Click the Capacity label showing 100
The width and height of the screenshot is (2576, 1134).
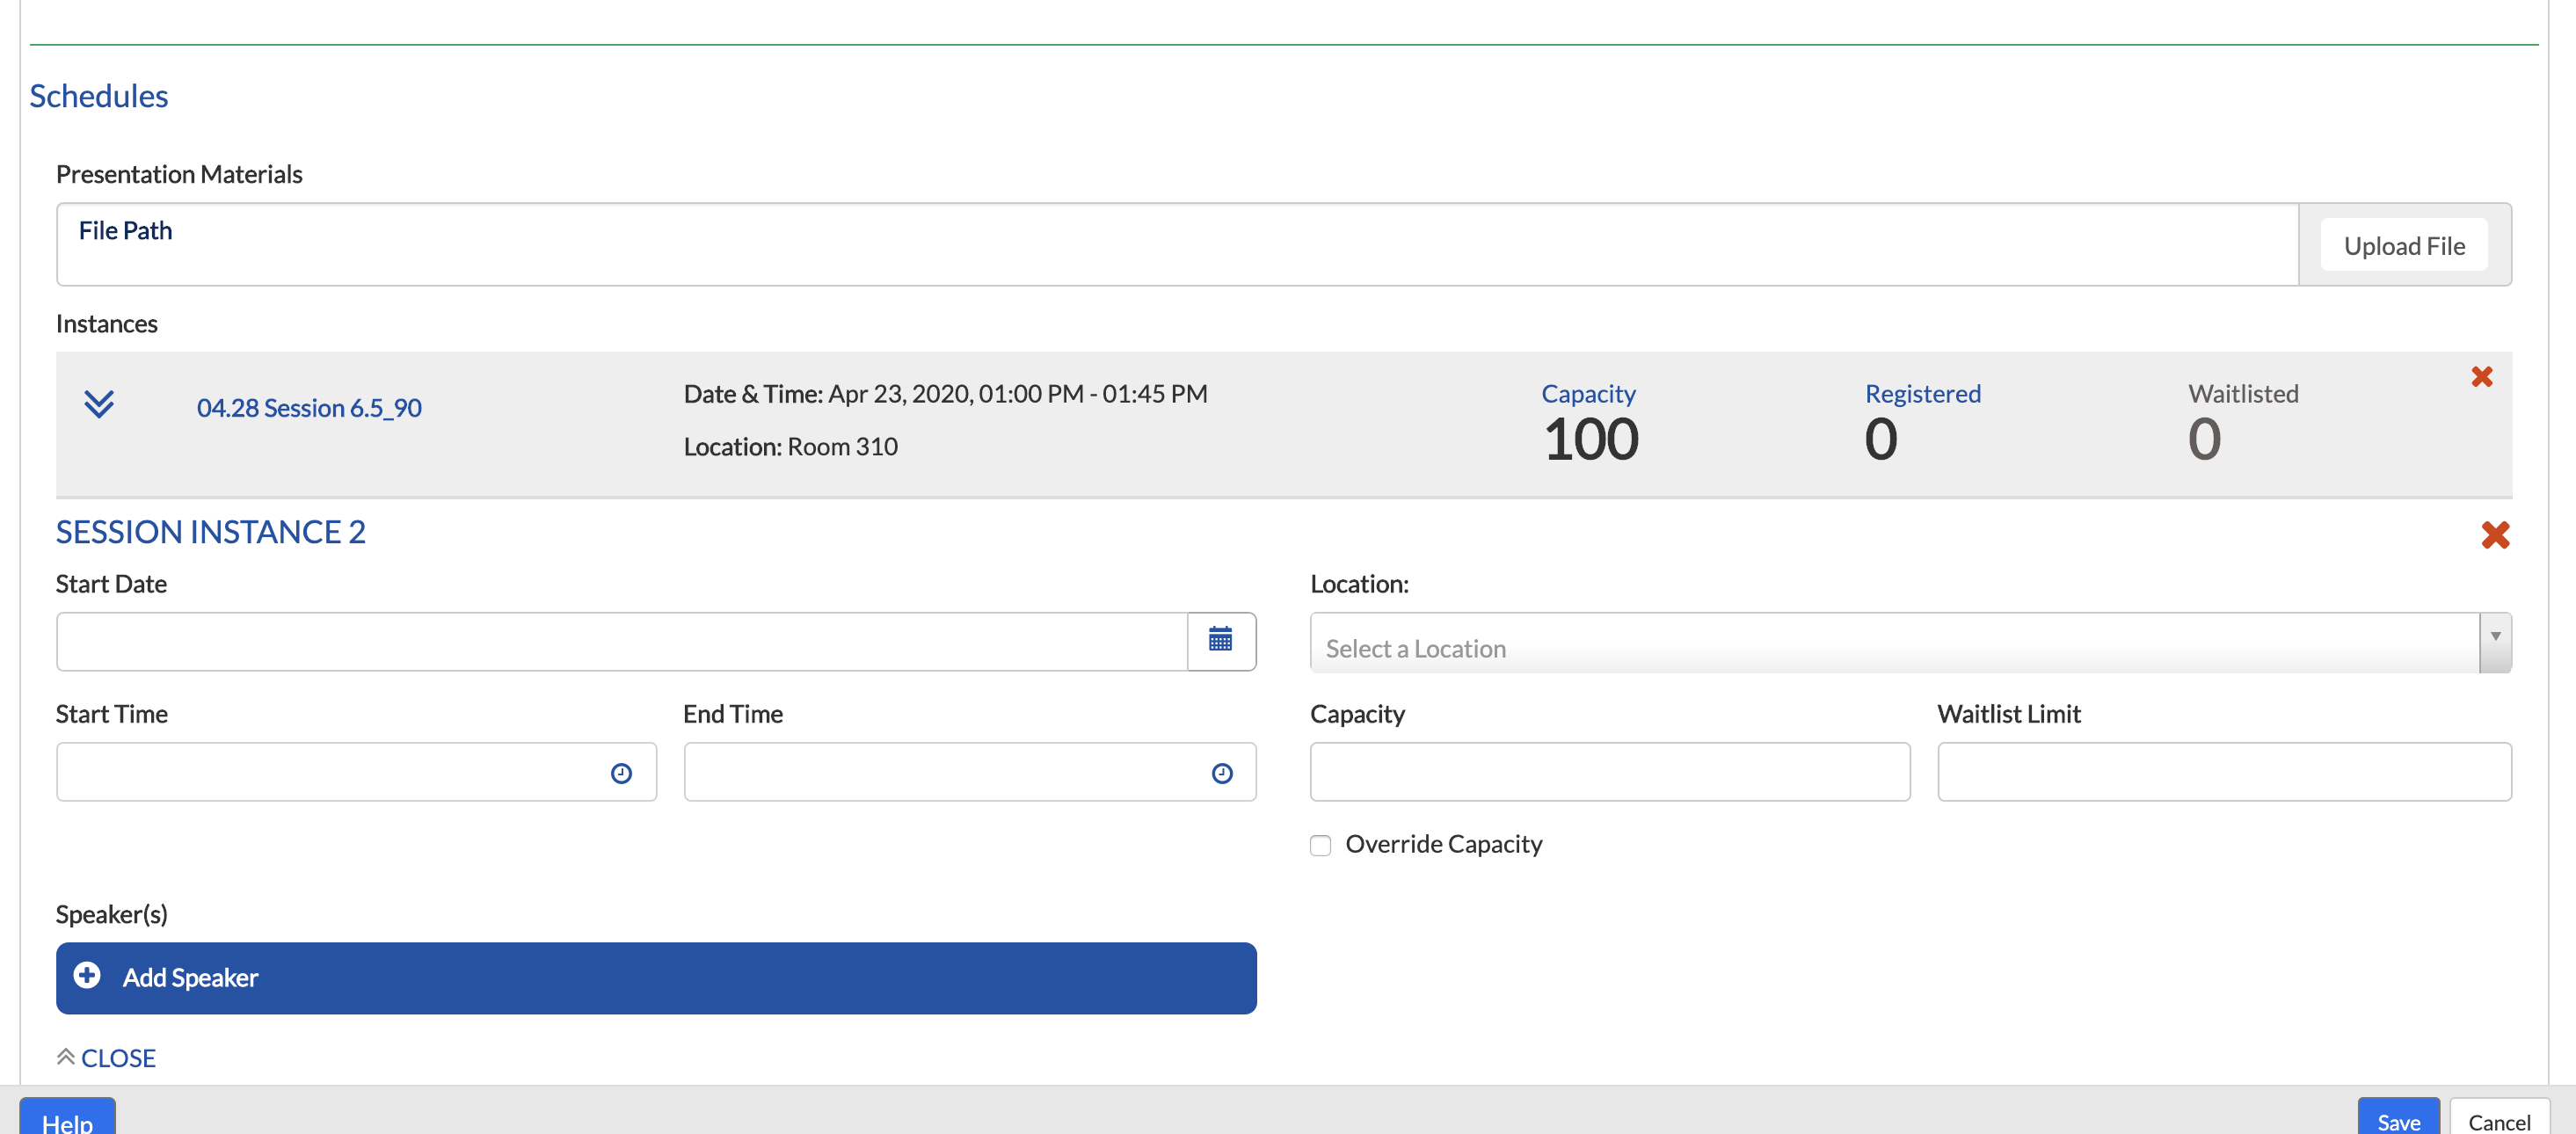pos(1587,394)
